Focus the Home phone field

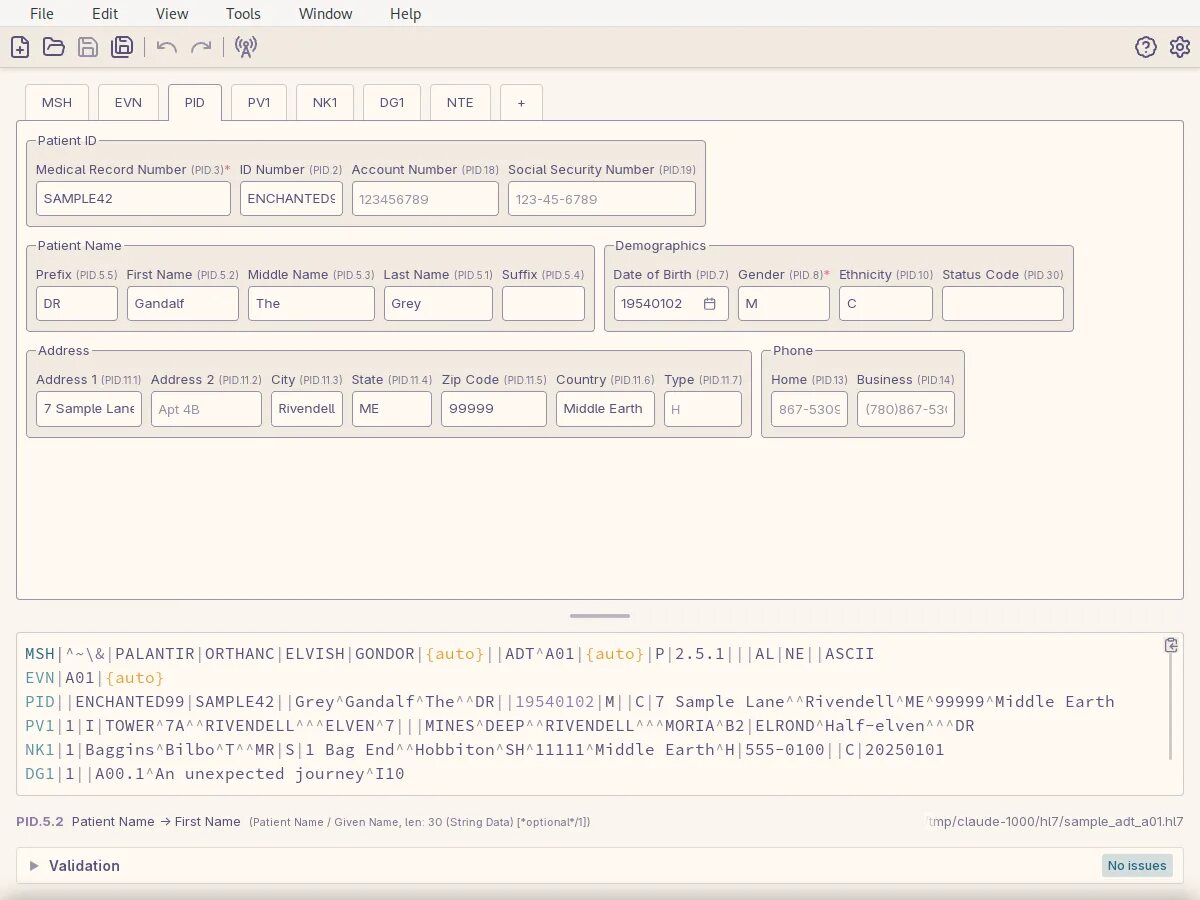(x=809, y=409)
